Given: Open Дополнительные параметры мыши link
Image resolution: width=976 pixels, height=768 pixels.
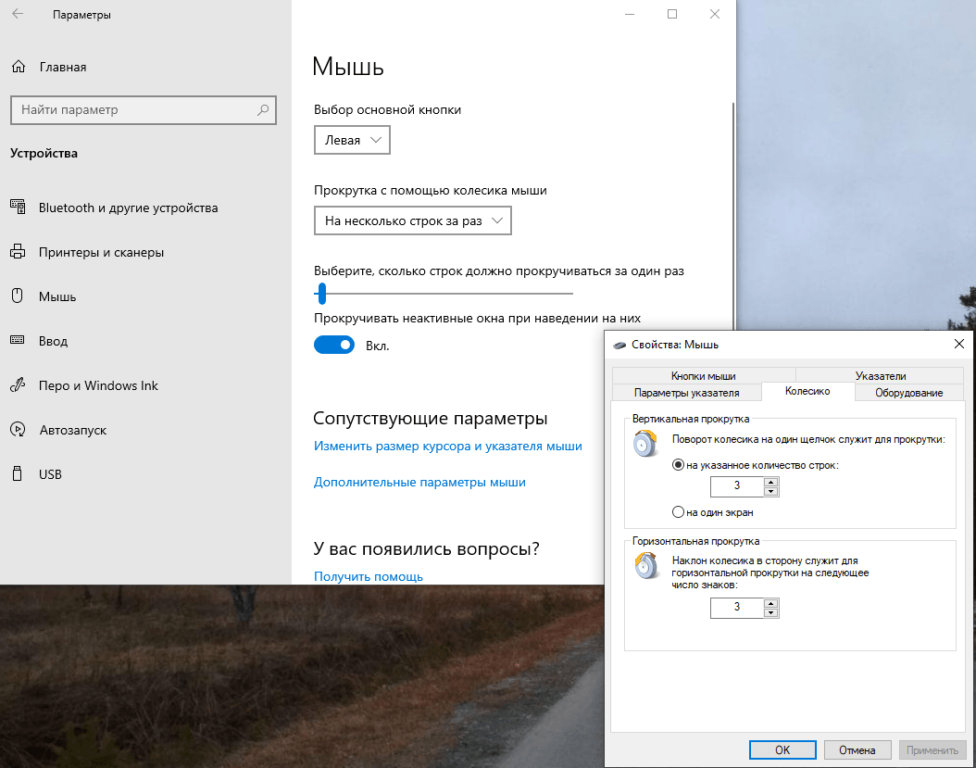Looking at the screenshot, I should point(420,482).
